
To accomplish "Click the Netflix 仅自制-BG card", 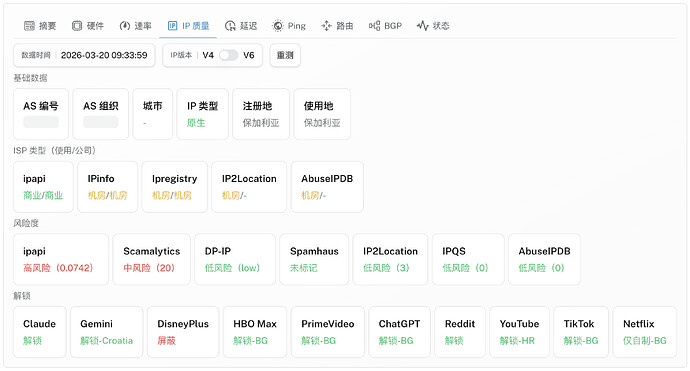I will click(645, 332).
